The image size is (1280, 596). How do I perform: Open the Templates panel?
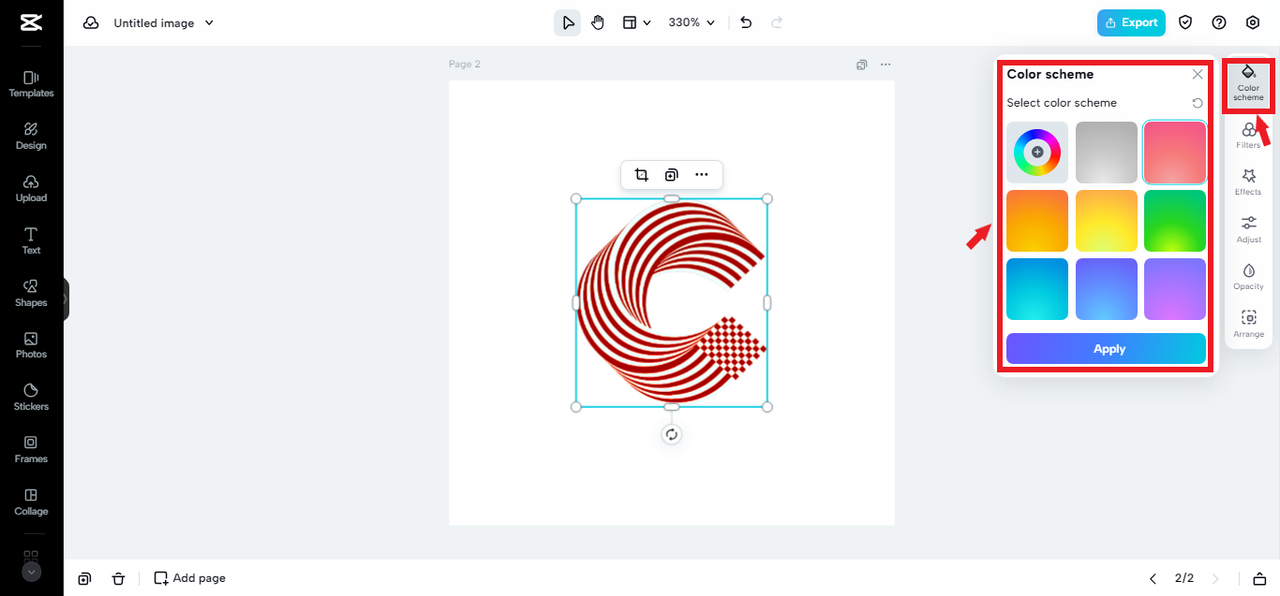tap(31, 84)
